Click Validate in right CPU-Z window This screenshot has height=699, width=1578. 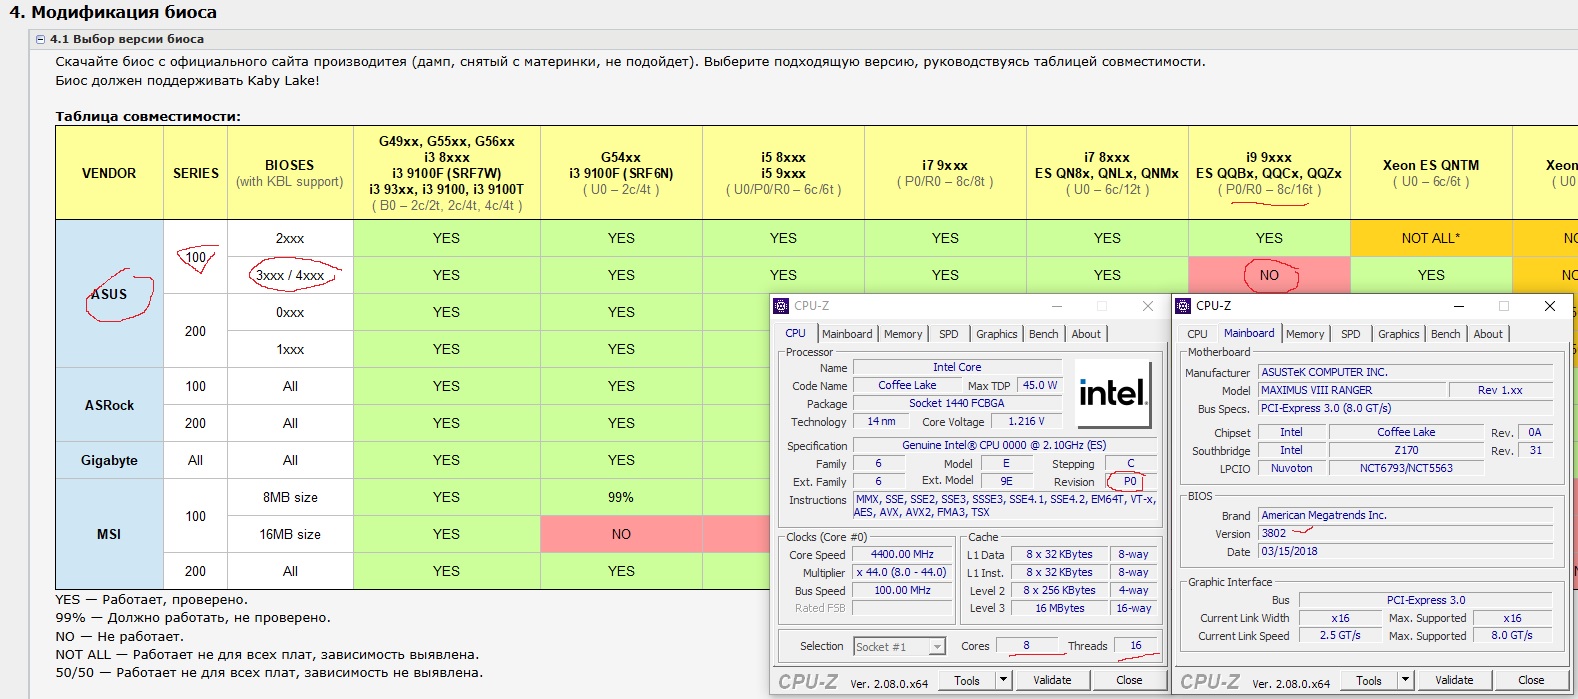(1454, 681)
